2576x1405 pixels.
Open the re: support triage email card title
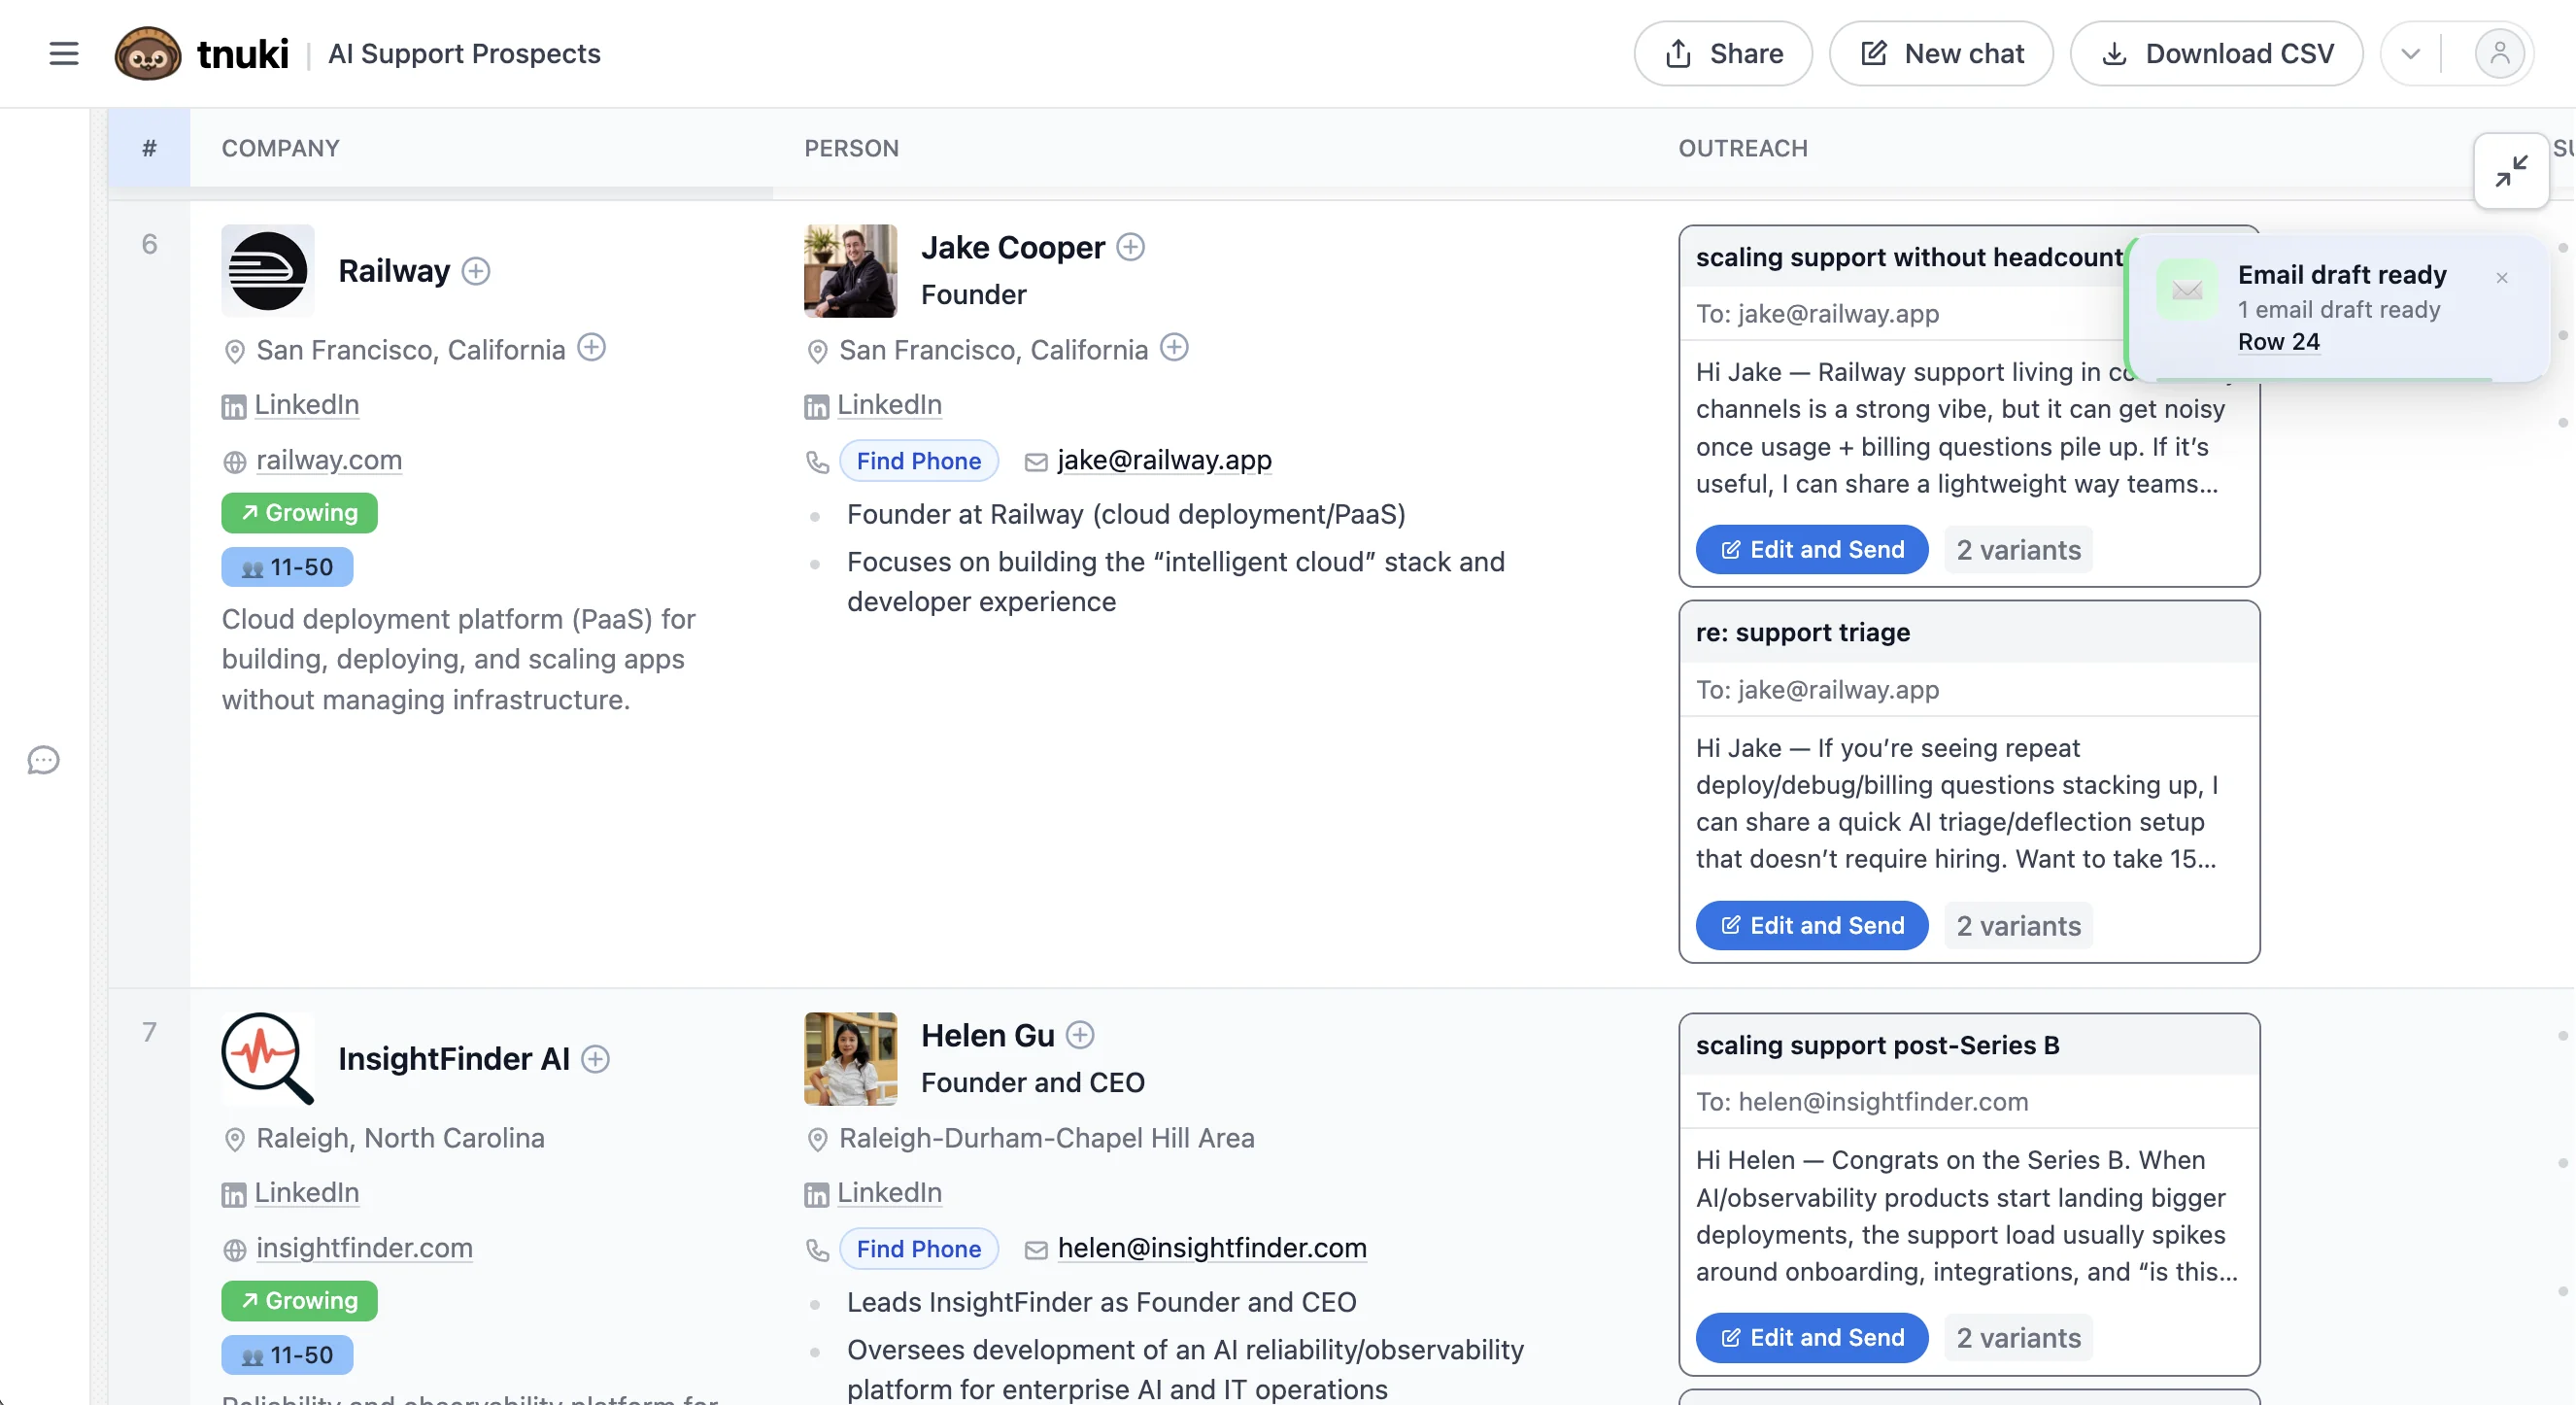point(1802,632)
